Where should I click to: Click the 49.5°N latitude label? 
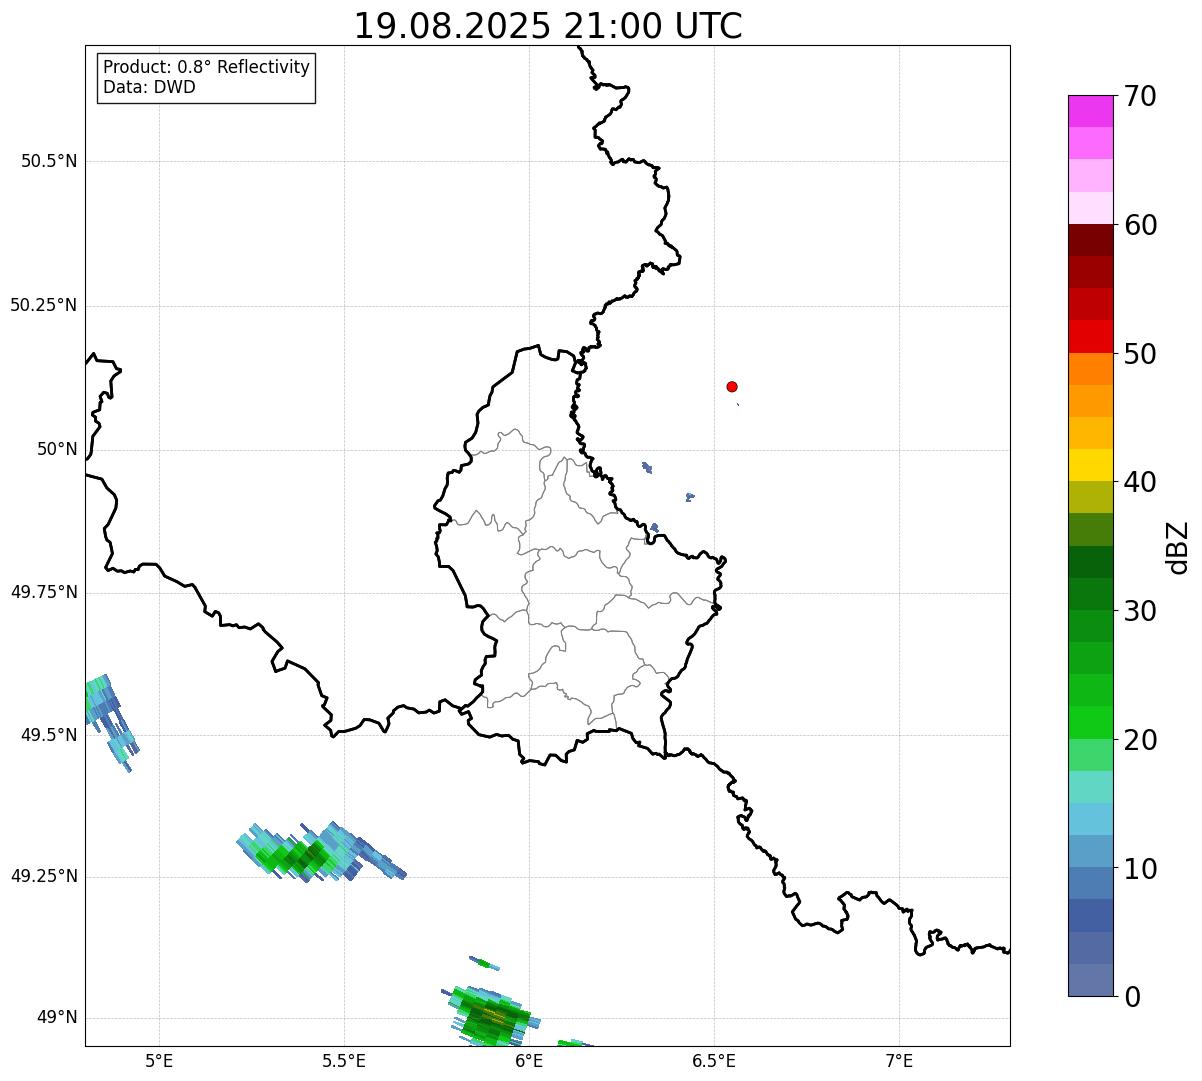click(x=49, y=735)
